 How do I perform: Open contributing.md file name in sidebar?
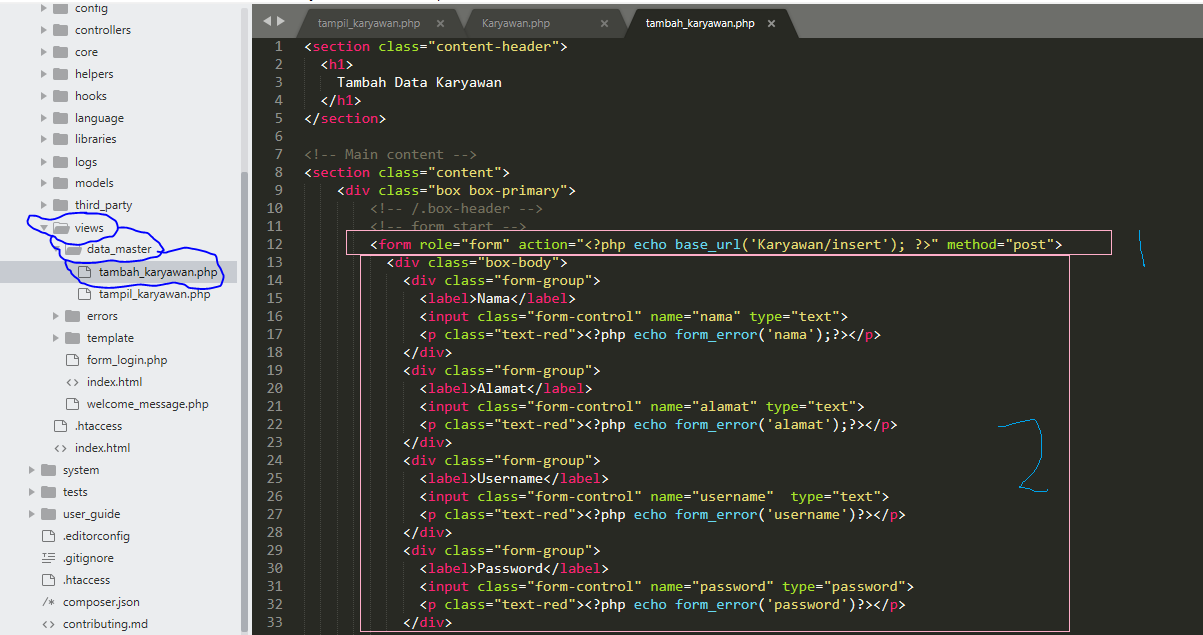coord(105,624)
